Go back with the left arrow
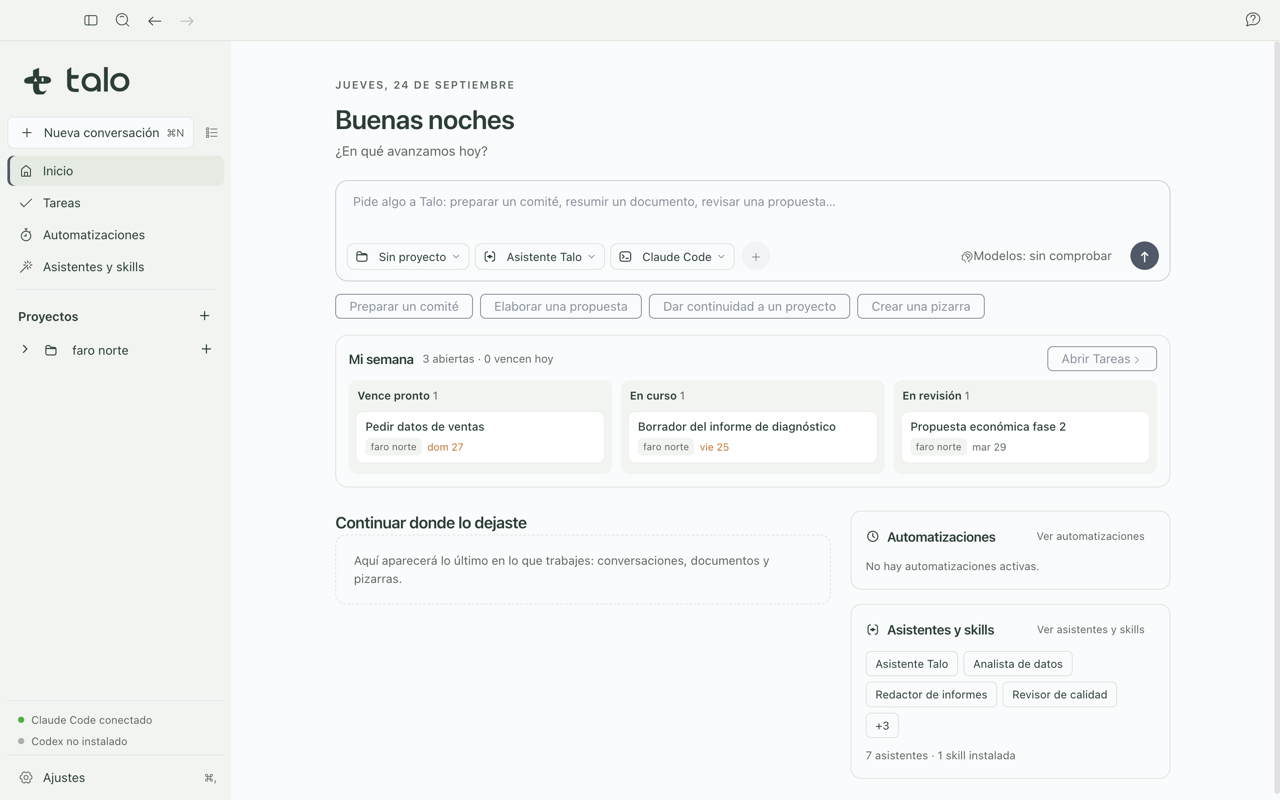1280x800 pixels. [x=155, y=20]
